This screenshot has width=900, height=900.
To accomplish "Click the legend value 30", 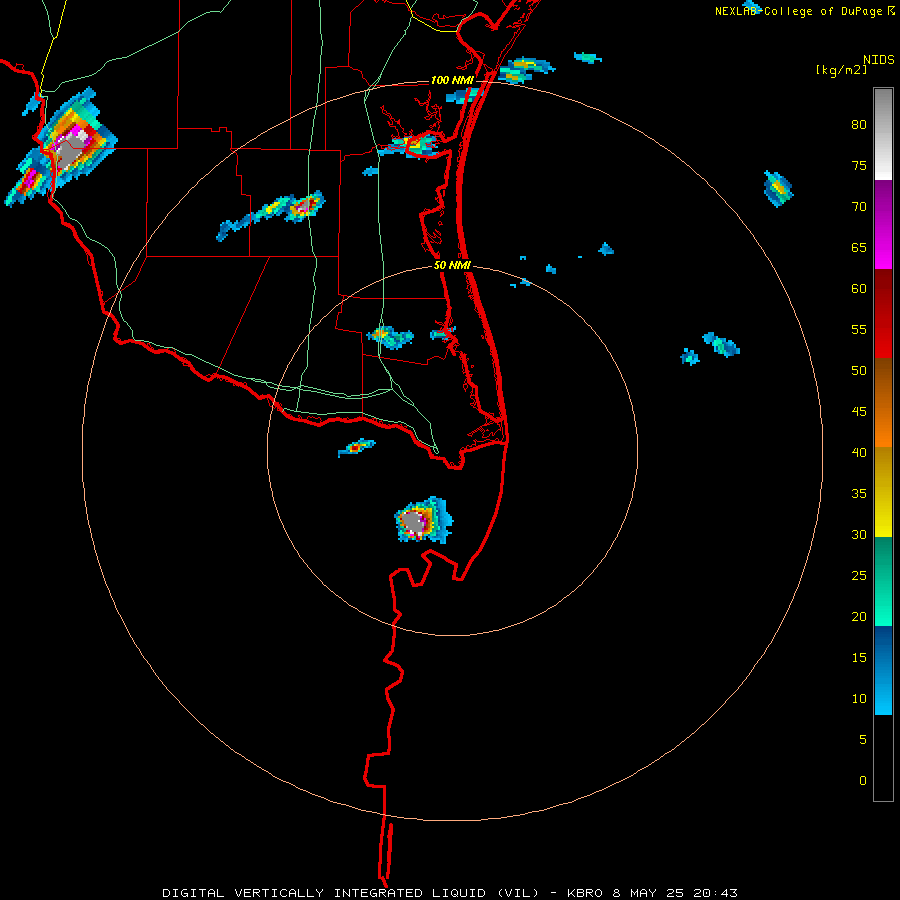I will pyautogui.click(x=859, y=534).
